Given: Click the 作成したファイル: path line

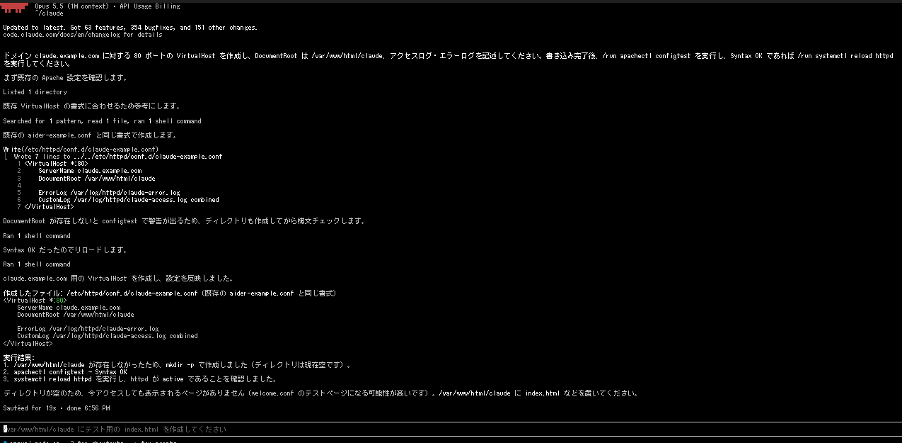Looking at the screenshot, I should pyautogui.click(x=170, y=293).
